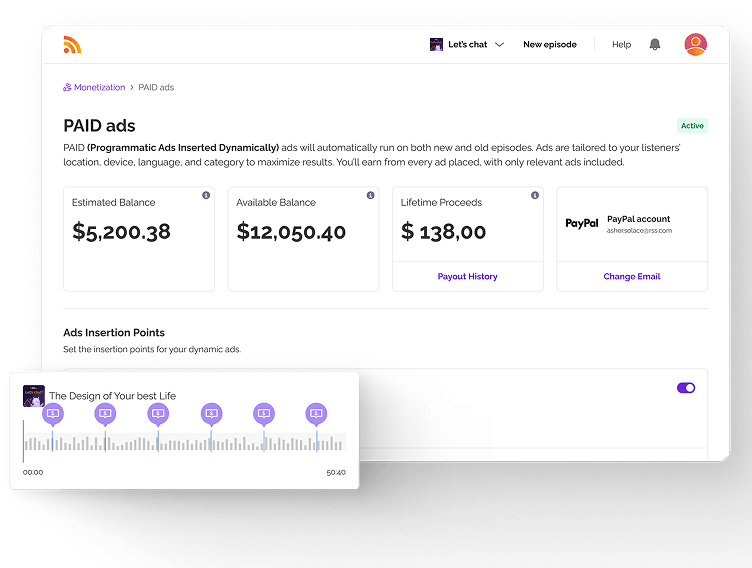The height and width of the screenshot is (568, 752).
Task: Click Change Email link
Action: pyautogui.click(x=632, y=276)
